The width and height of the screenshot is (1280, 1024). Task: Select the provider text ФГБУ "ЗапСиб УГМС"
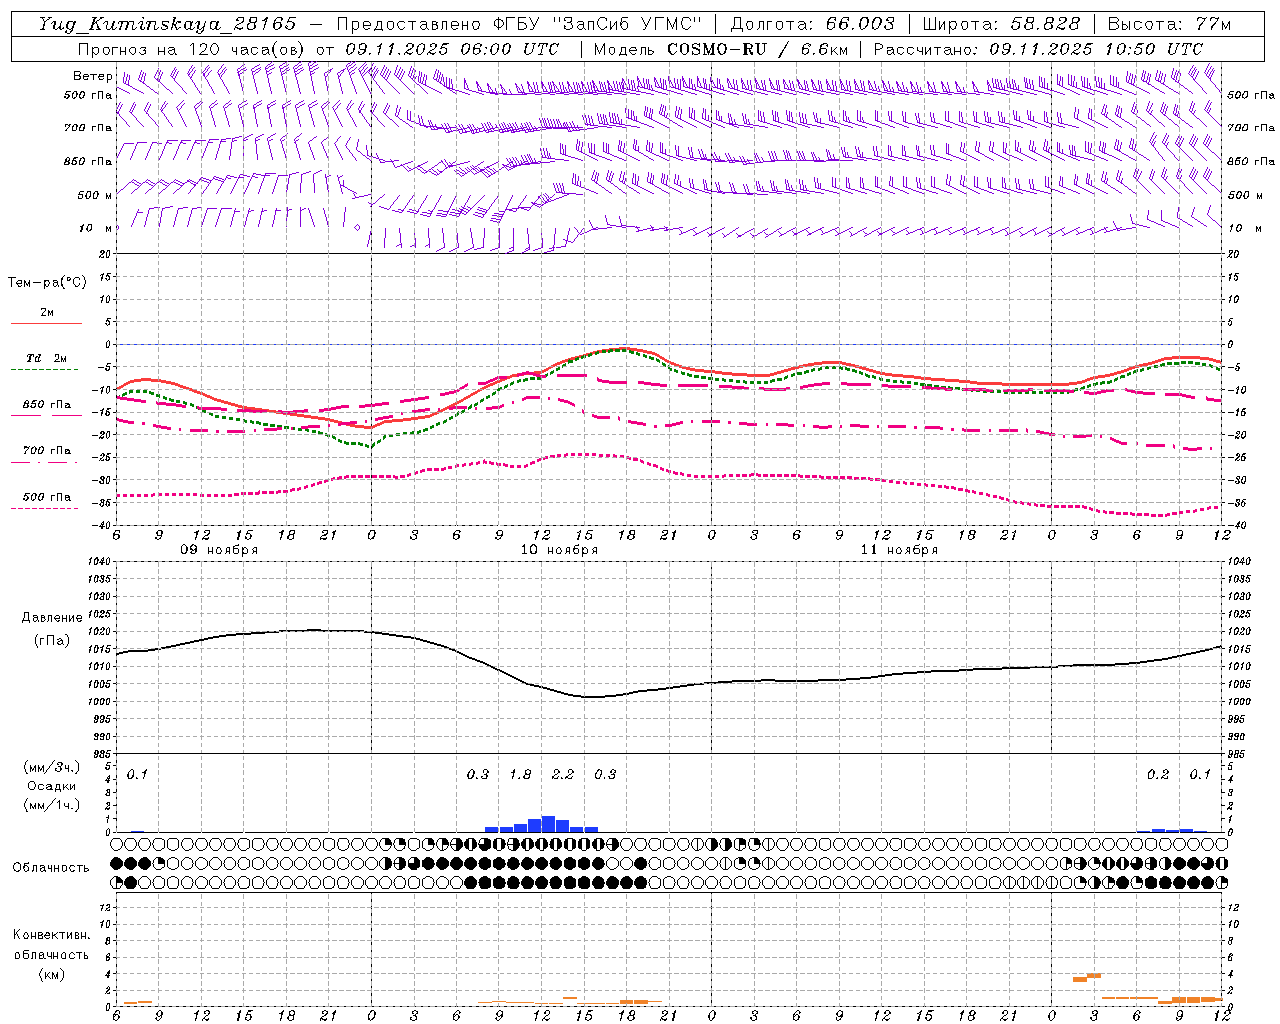(598, 24)
